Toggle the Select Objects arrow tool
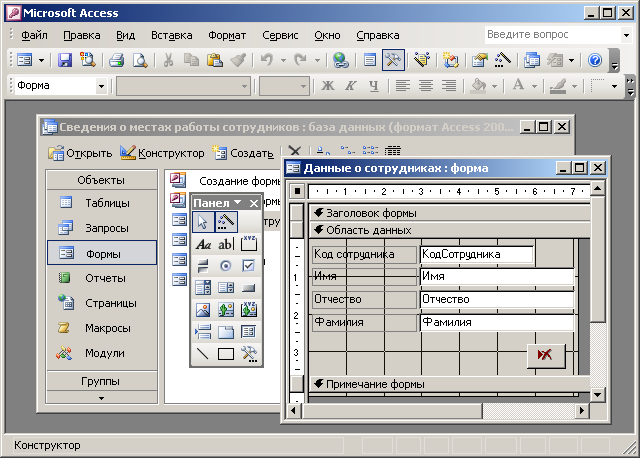 [203, 222]
